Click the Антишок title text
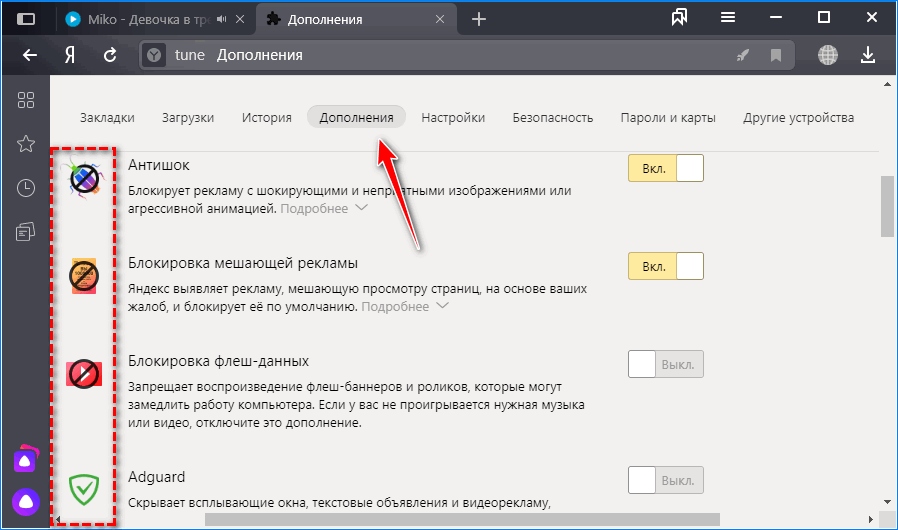Screen dimensions: 898x530 coord(159,165)
